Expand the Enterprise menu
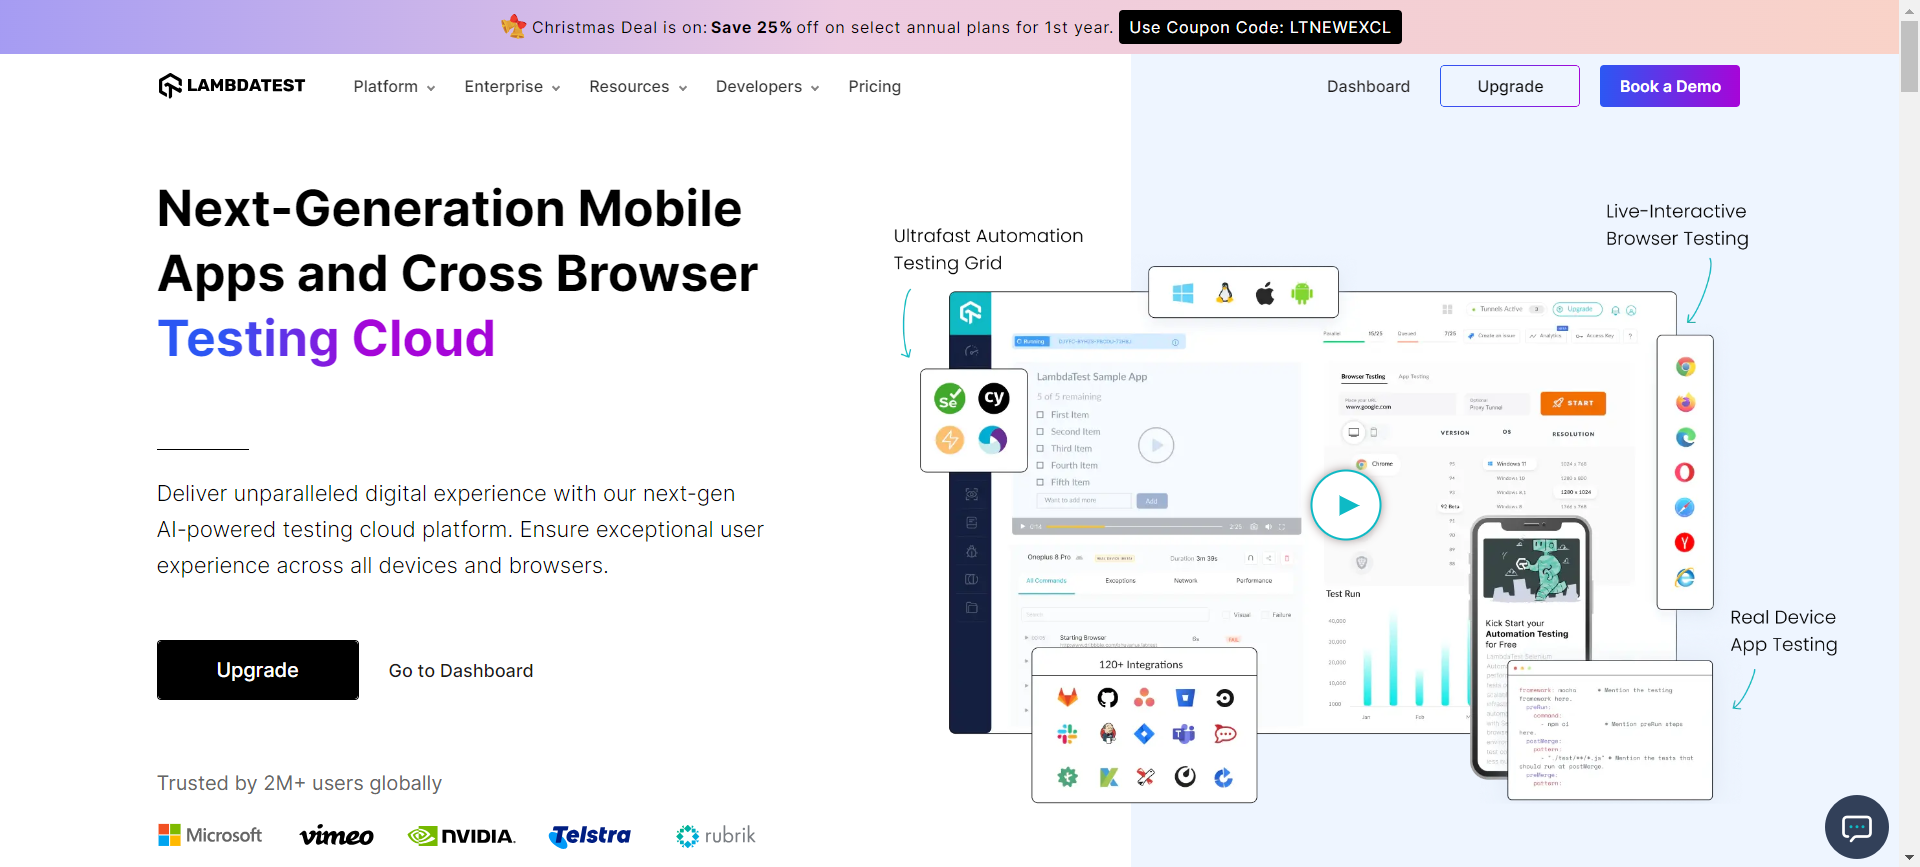Image resolution: width=1920 pixels, height=867 pixels. click(512, 87)
